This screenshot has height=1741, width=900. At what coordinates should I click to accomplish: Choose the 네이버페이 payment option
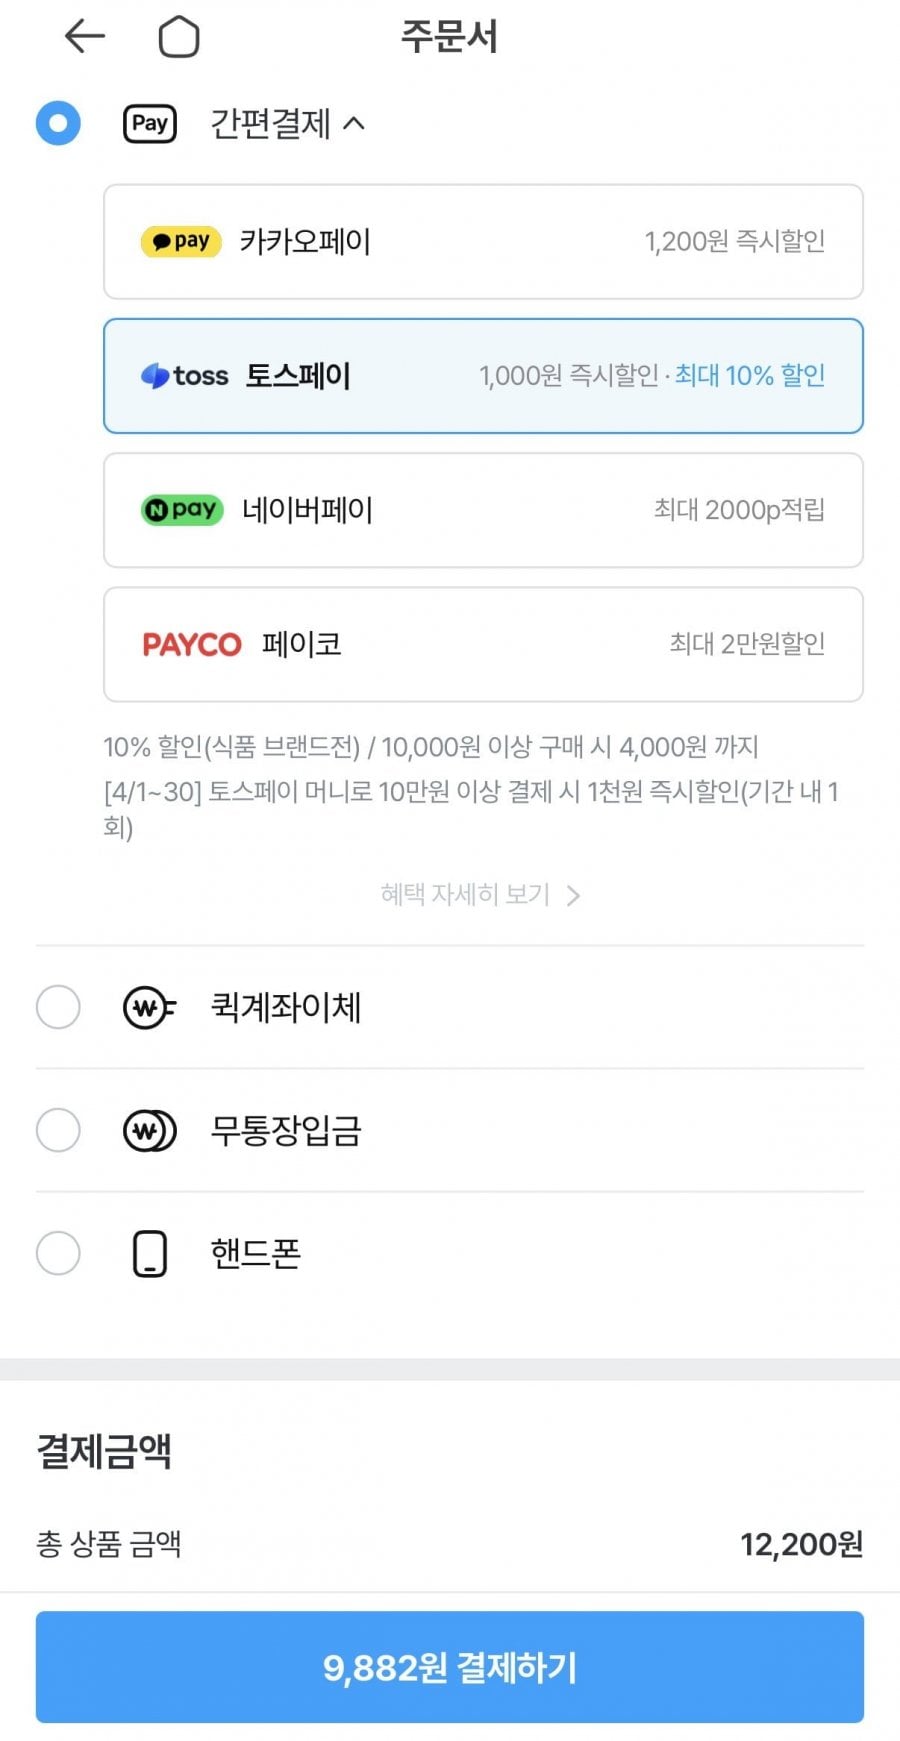(483, 510)
